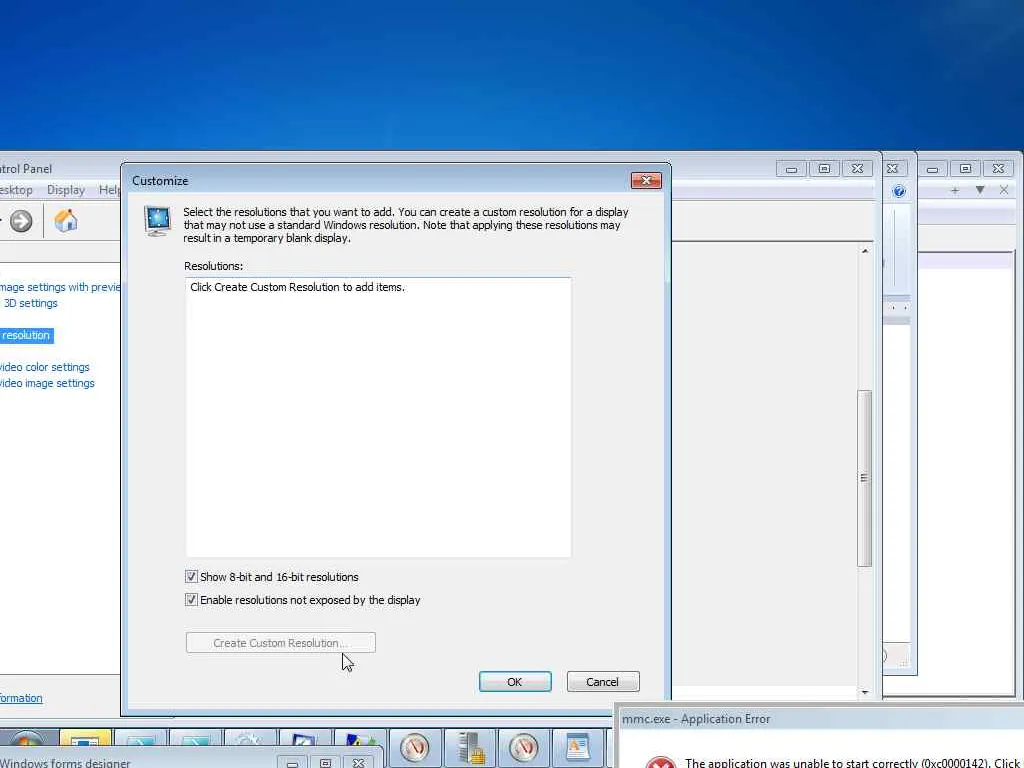
Task: Maximize the Windows forms designer window
Action: tap(325, 763)
